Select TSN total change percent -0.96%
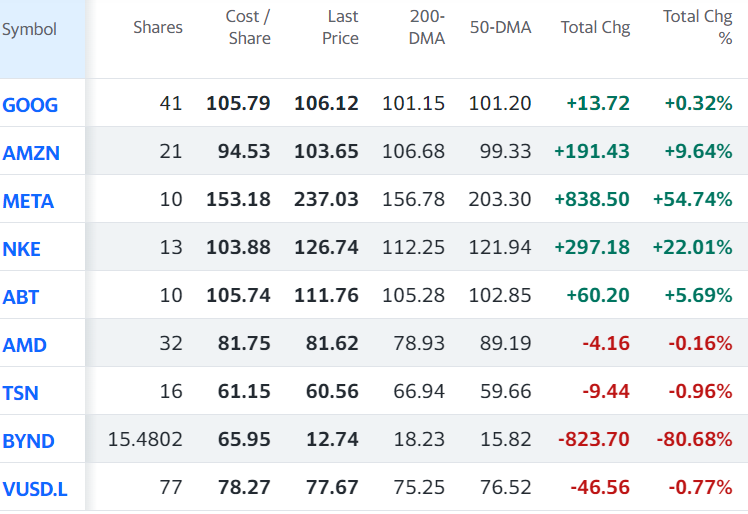The height and width of the screenshot is (514, 748). click(x=700, y=392)
